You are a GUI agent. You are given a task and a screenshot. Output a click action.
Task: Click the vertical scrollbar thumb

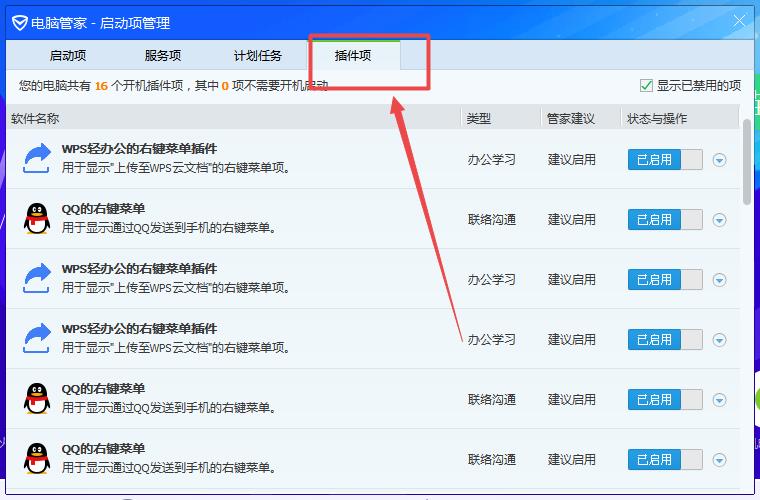[x=746, y=161]
